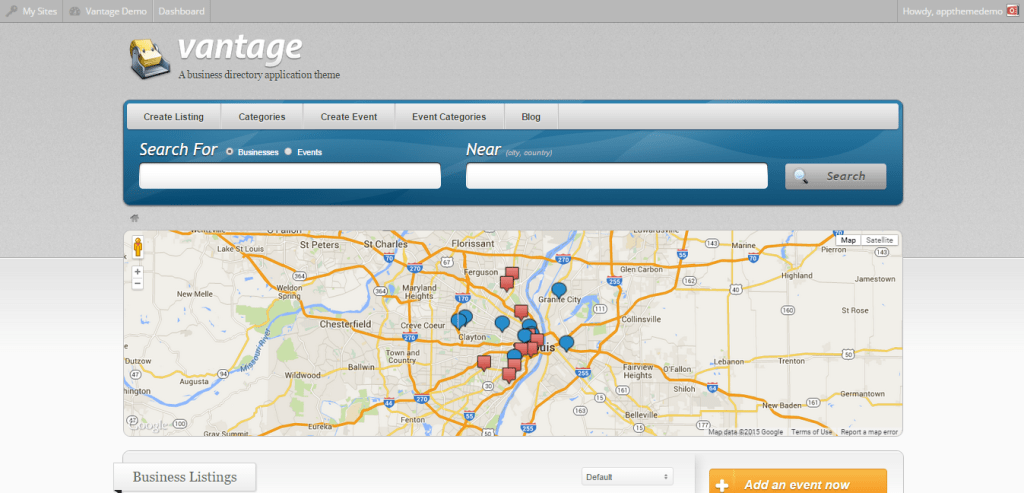The width and height of the screenshot is (1024, 493).
Task: Click the lone blue marker northeast of Clayton
Action: pyautogui.click(x=502, y=323)
